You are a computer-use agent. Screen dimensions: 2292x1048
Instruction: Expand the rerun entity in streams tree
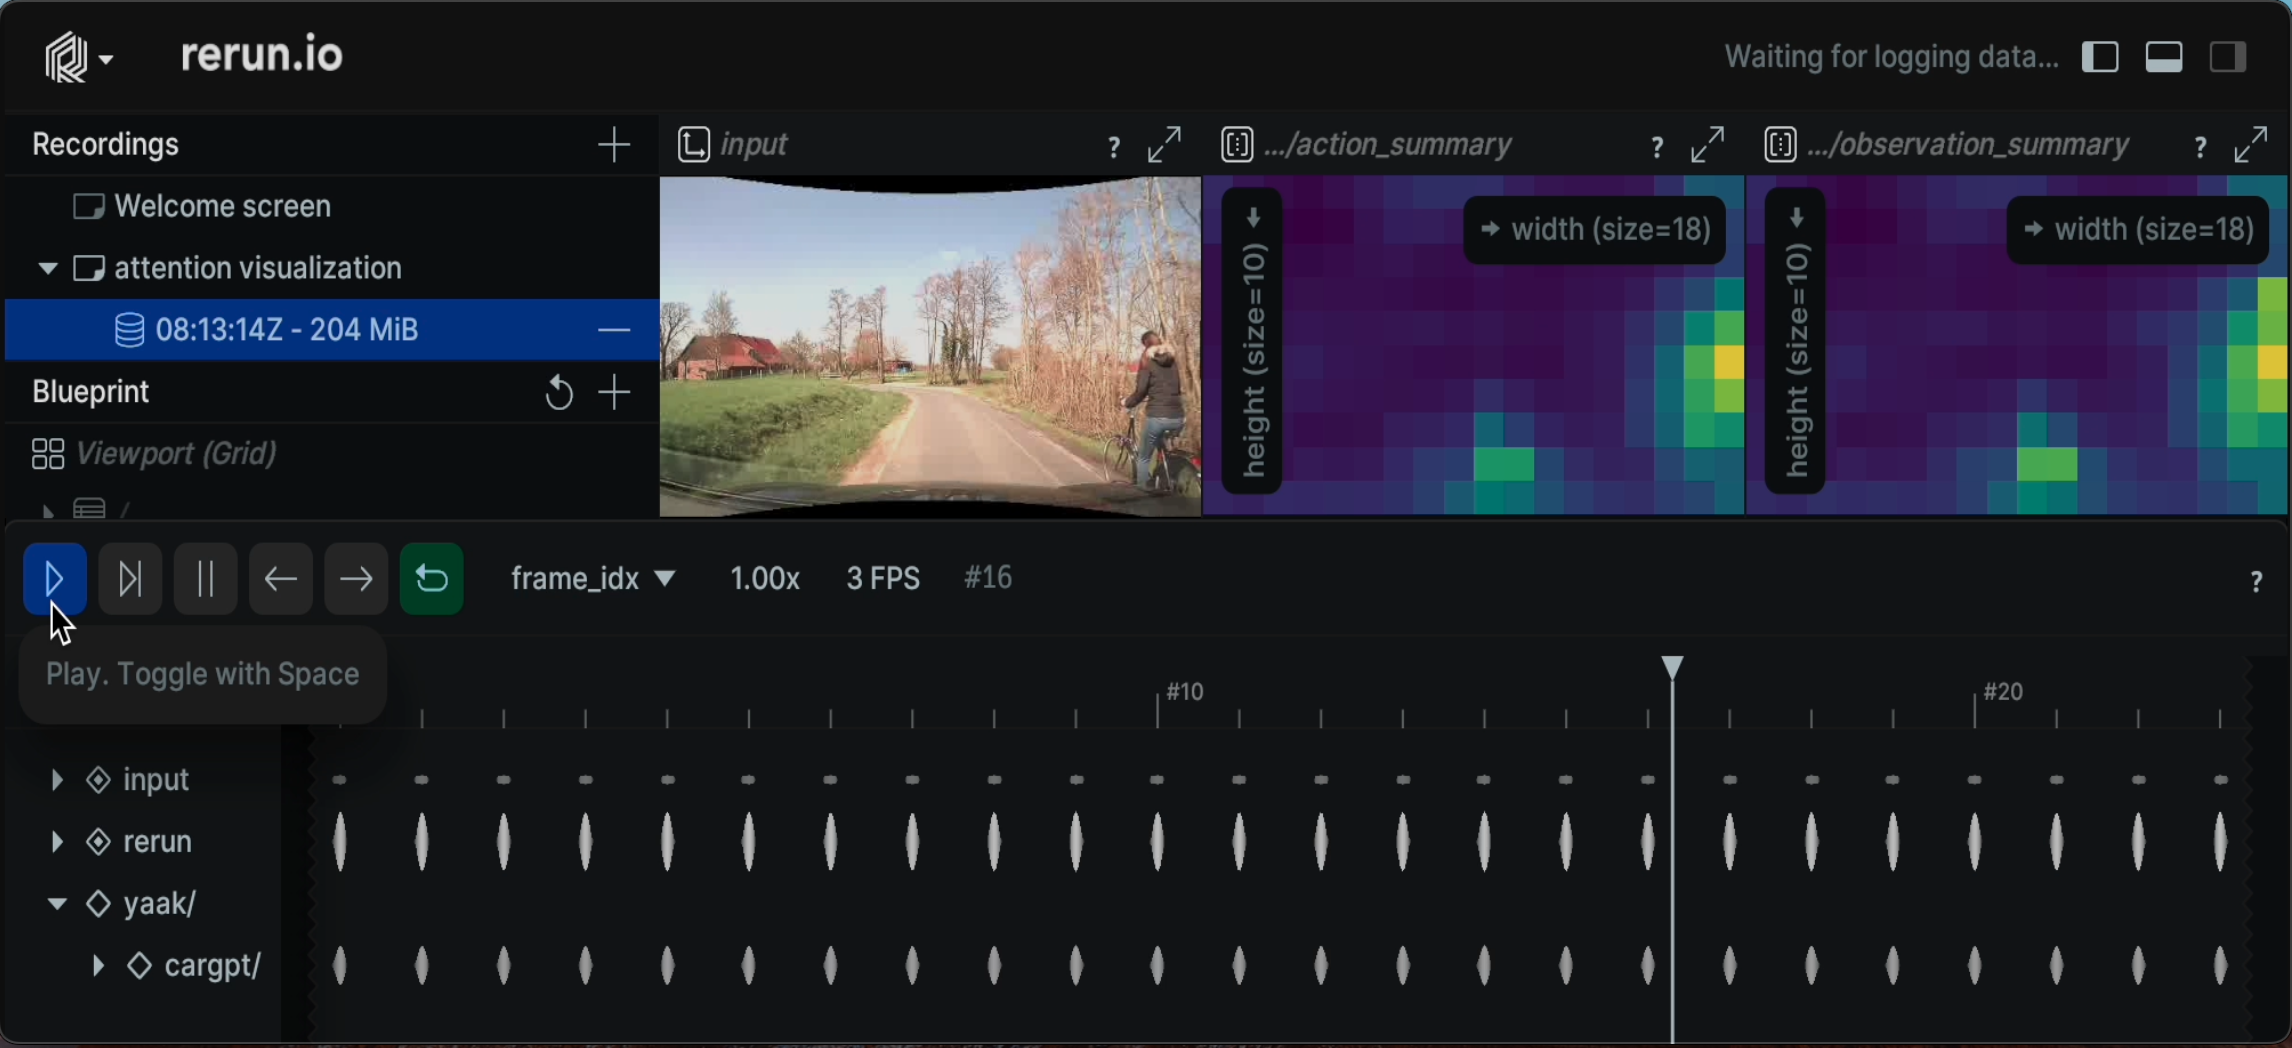(x=57, y=842)
